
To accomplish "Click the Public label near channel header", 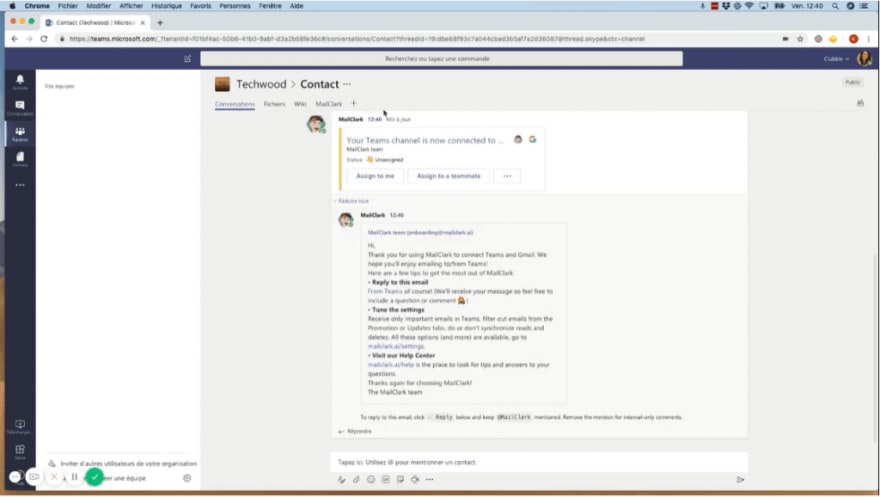I will coord(852,82).
